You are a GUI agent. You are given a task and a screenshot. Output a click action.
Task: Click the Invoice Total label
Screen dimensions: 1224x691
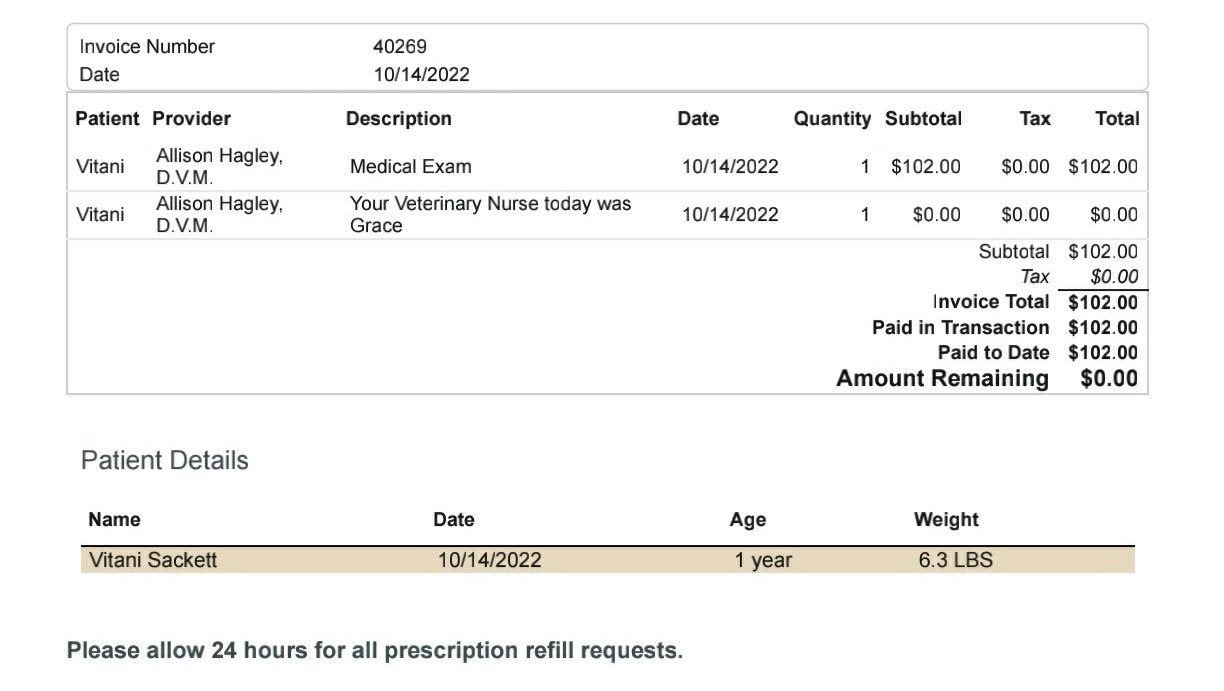[x=991, y=302]
